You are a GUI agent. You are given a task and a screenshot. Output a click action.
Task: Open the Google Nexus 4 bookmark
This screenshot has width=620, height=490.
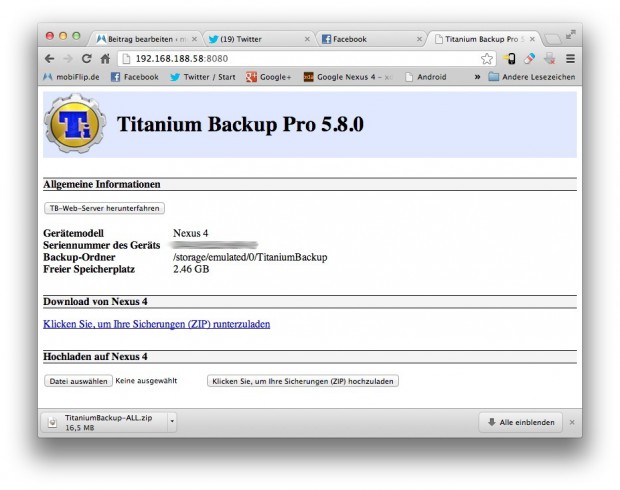348,77
